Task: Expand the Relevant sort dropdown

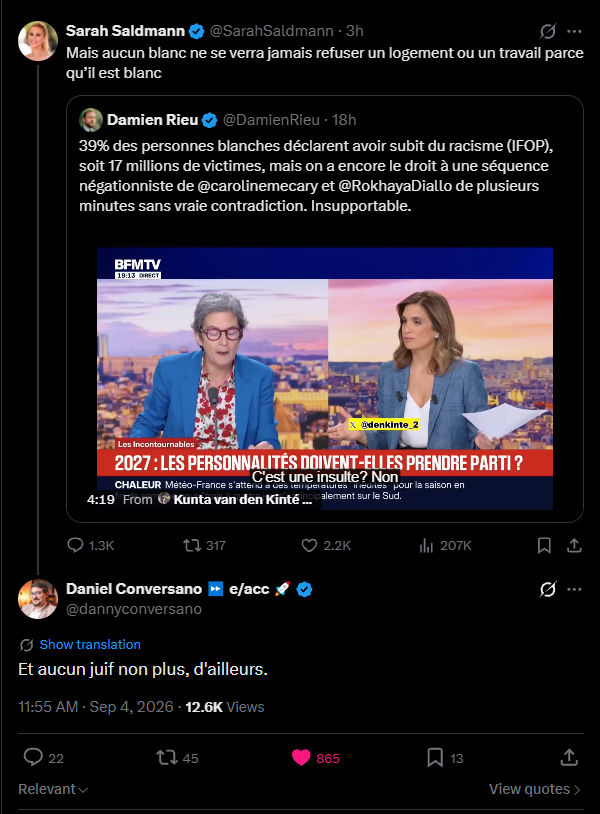Action: point(53,789)
